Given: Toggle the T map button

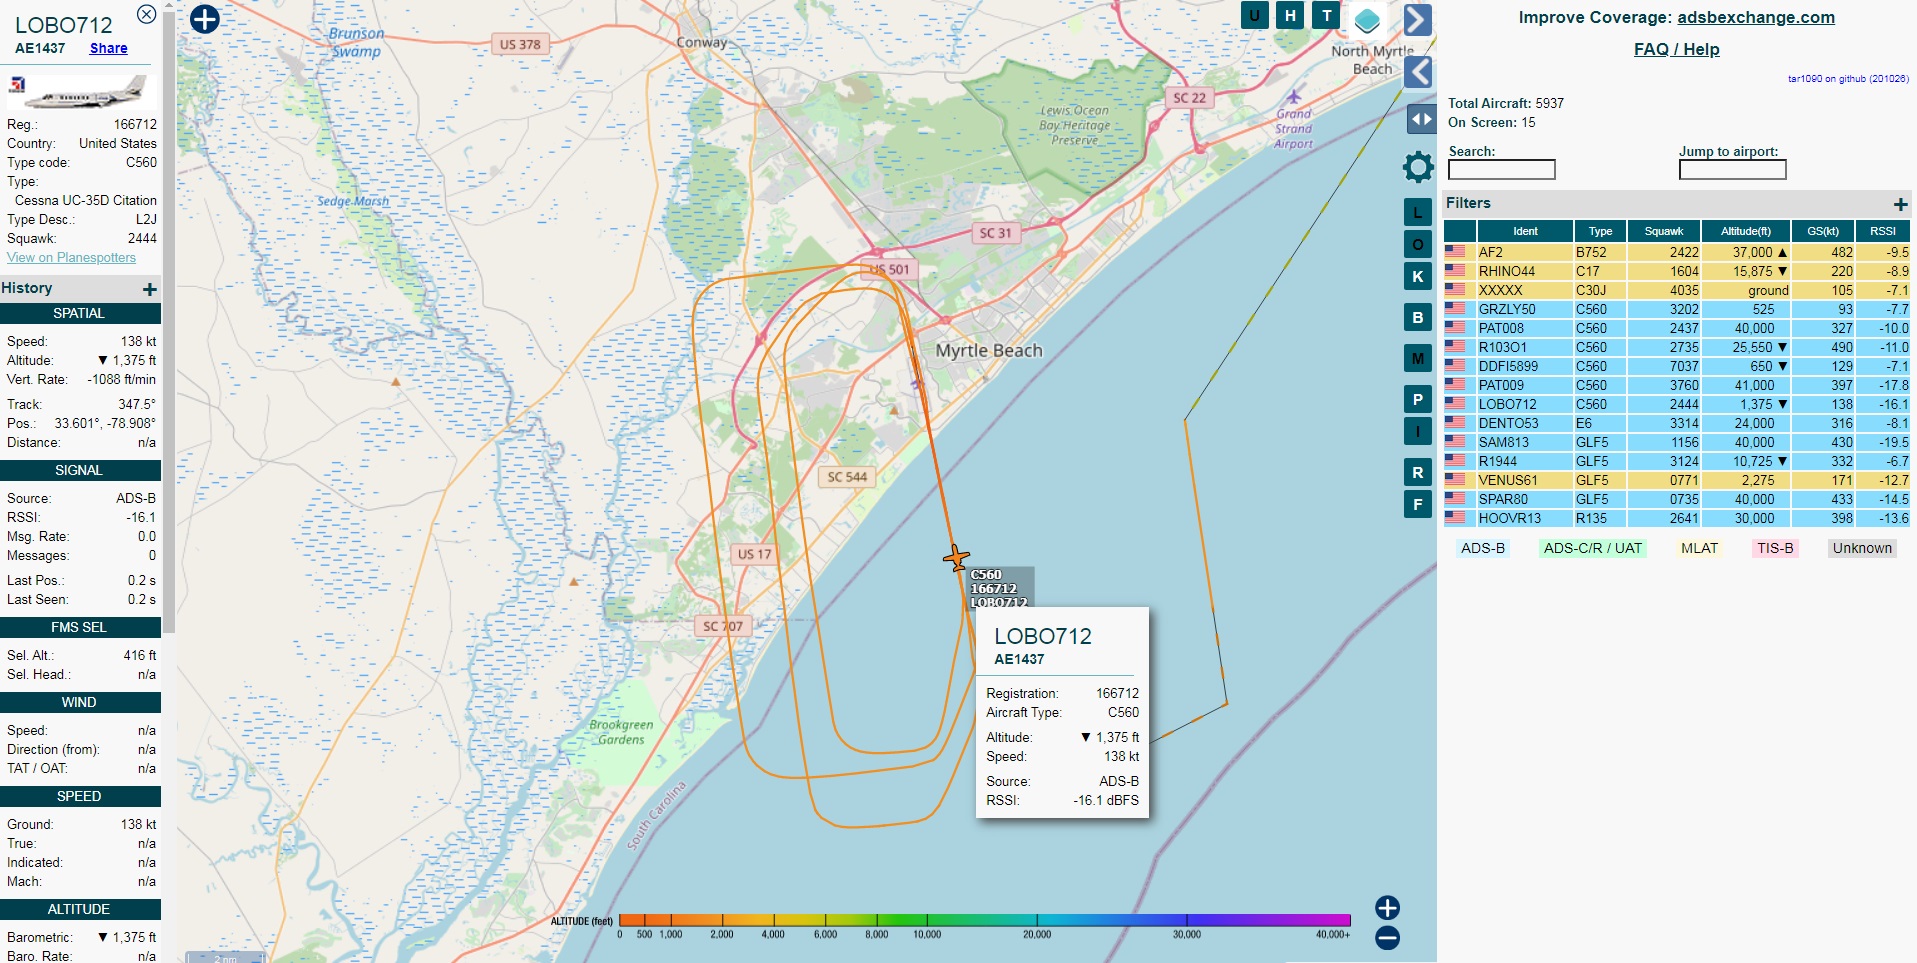Looking at the screenshot, I should [x=1326, y=15].
